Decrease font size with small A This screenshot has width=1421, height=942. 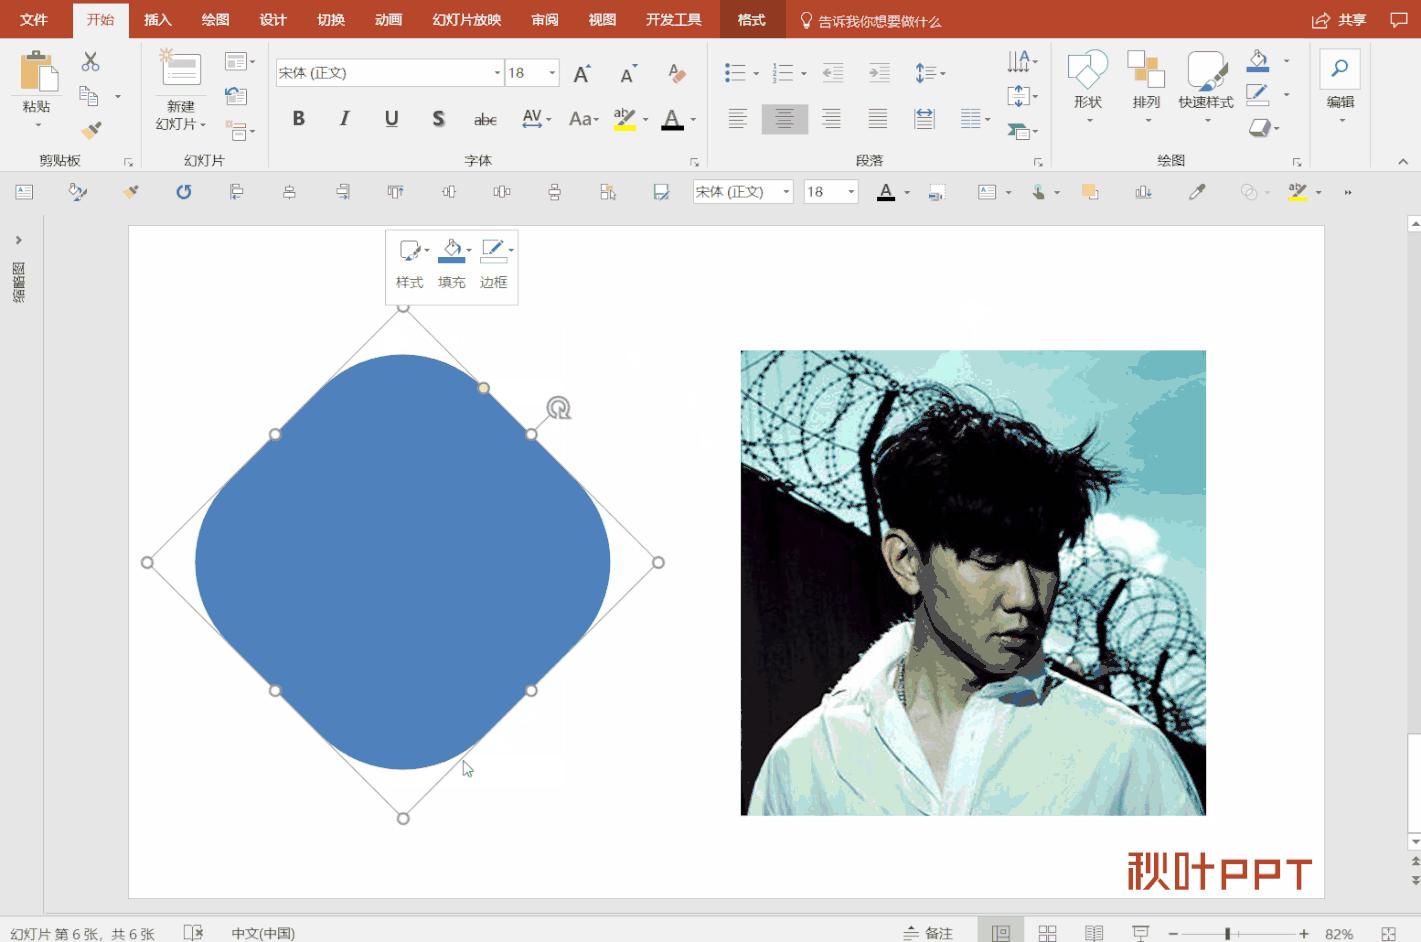coord(627,73)
